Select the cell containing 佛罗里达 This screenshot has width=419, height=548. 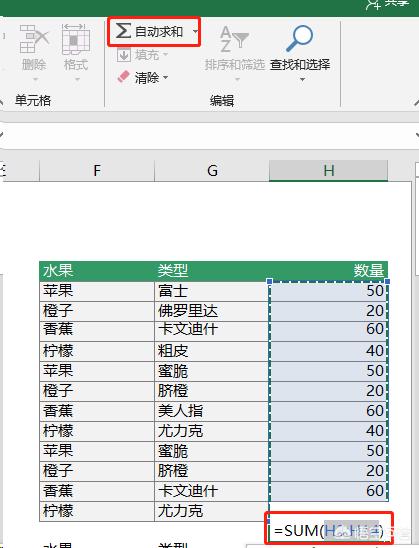point(212,311)
